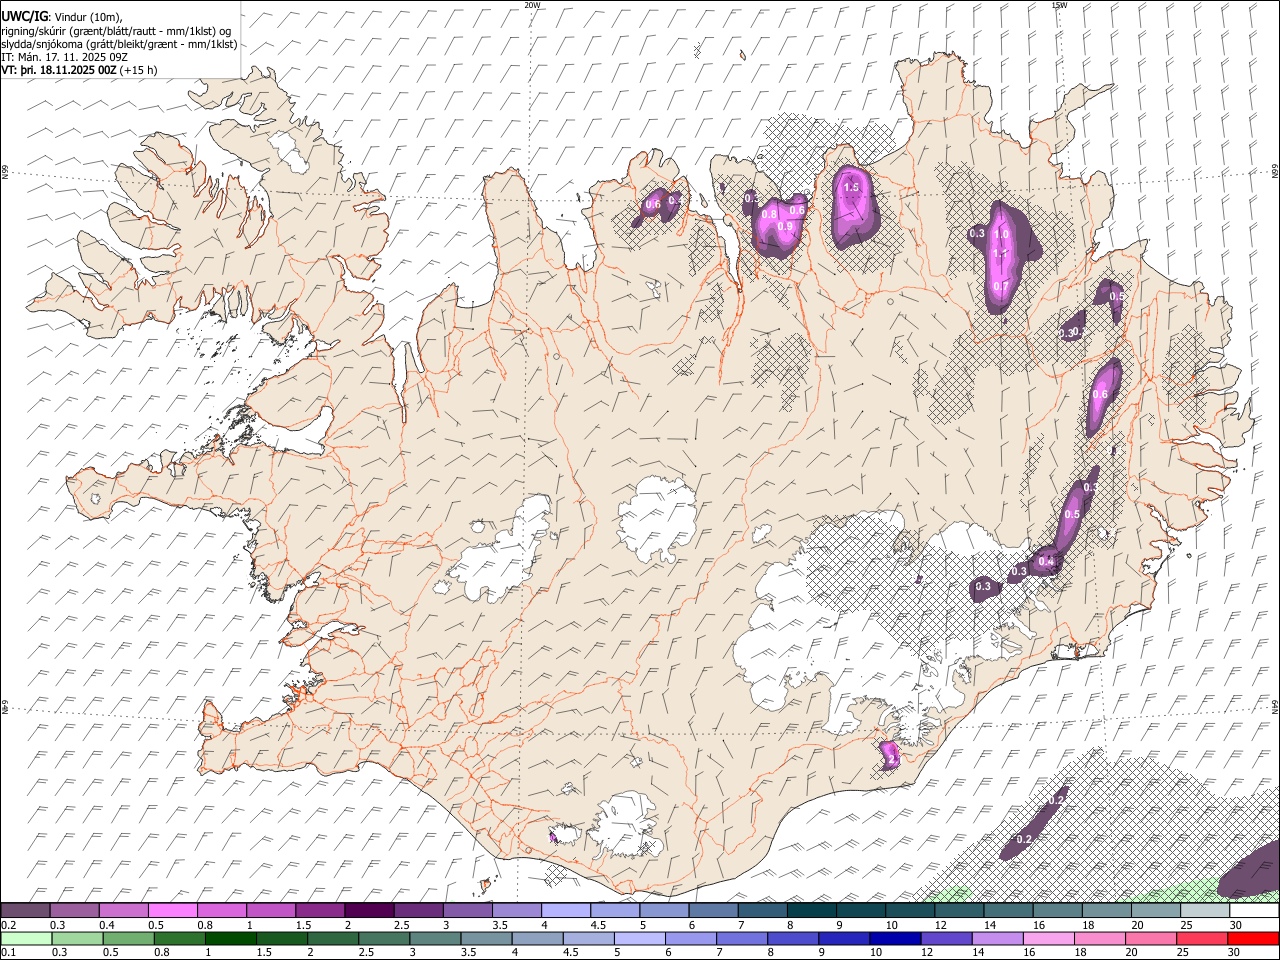Click the upper legend swatch starting at 0.5
This screenshot has height=960, width=1280.
pos(172,910)
